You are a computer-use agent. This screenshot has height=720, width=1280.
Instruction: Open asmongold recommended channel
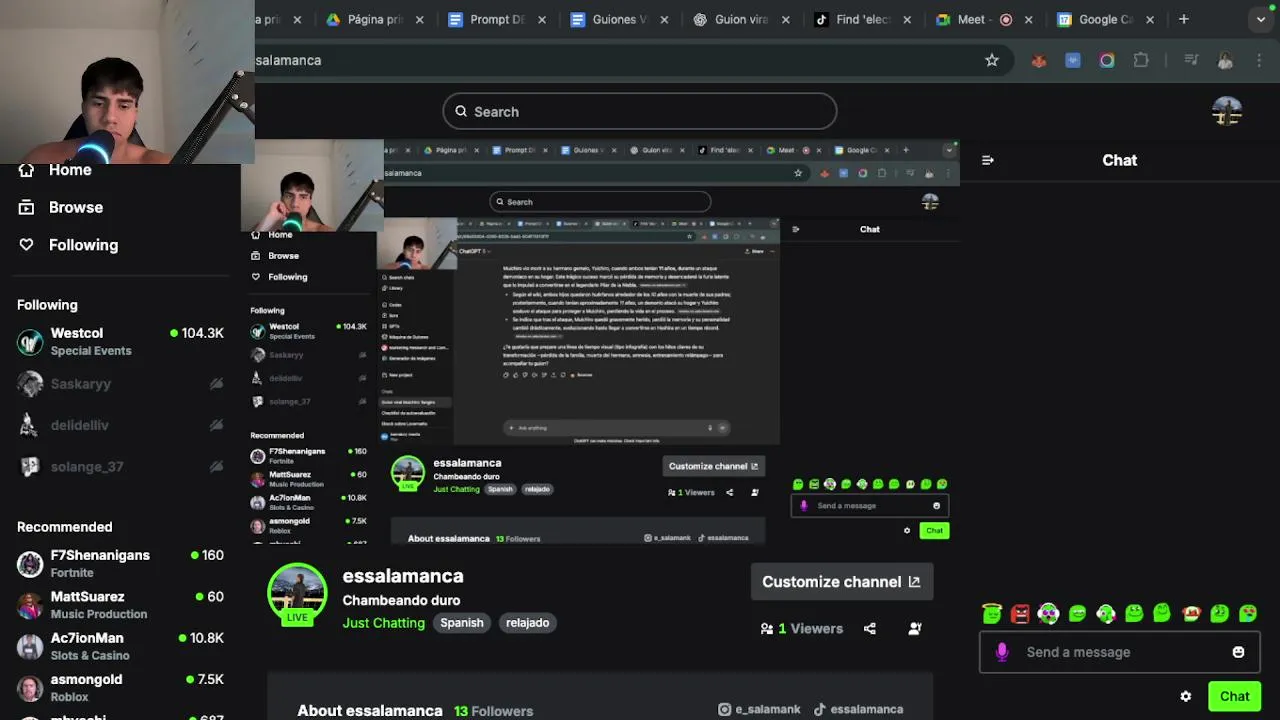click(120, 688)
